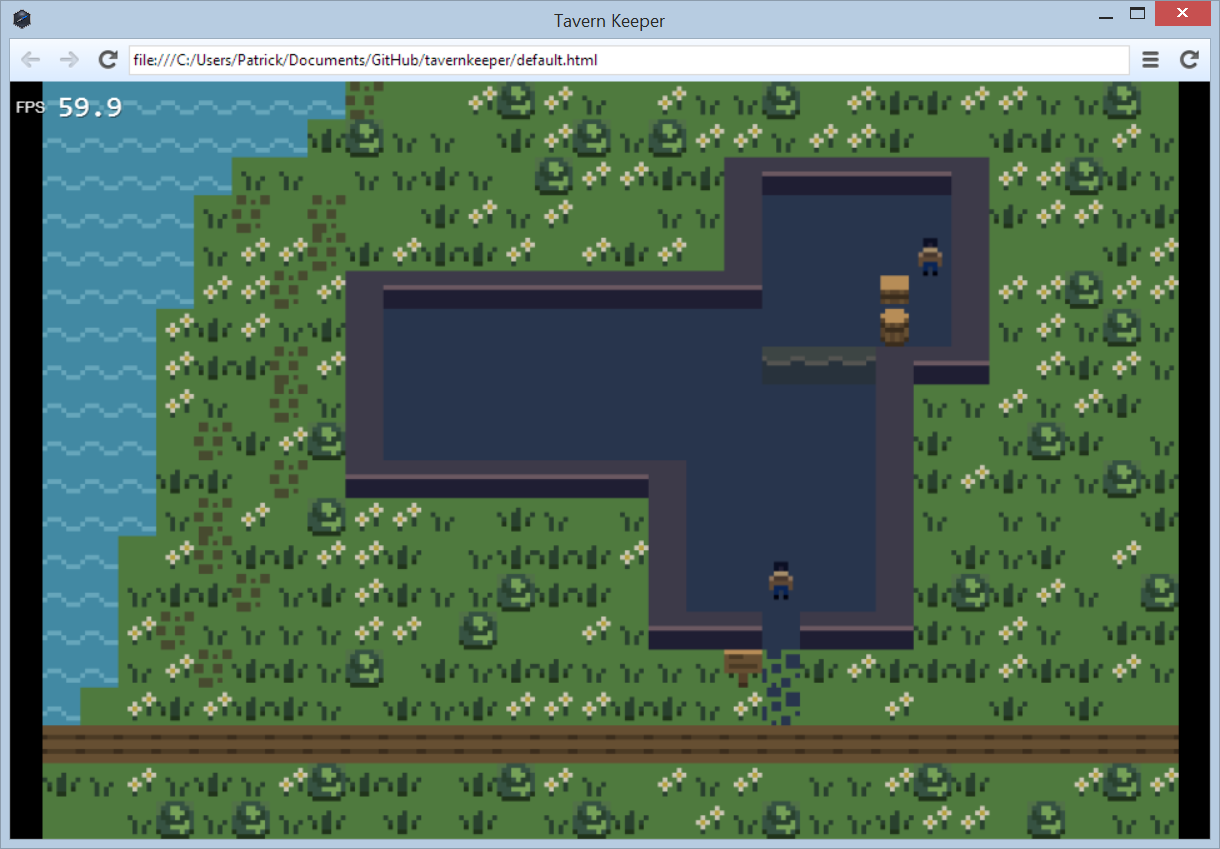Select the character near the tavern entrance
1220x849 pixels.
781,580
